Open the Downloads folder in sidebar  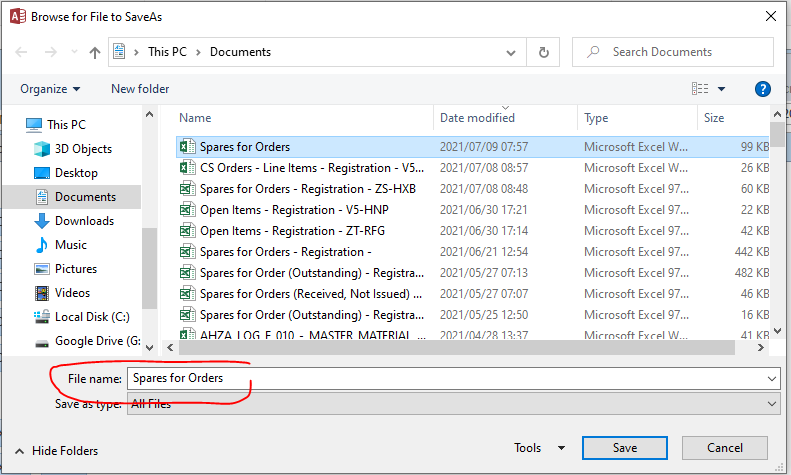[x=84, y=221]
